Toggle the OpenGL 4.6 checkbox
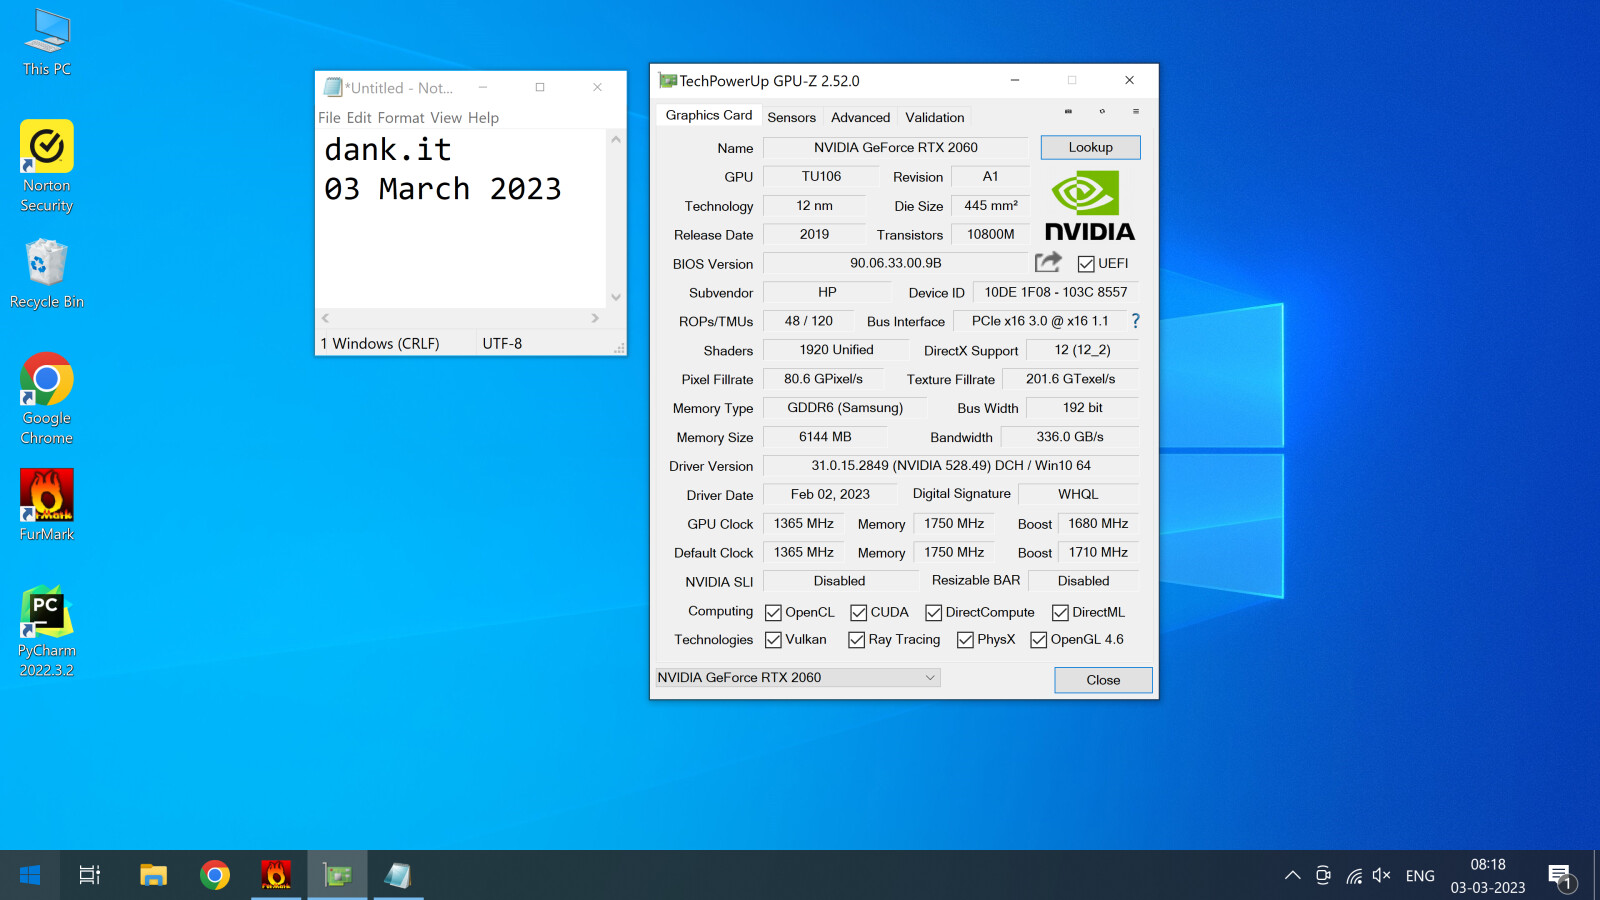The width and height of the screenshot is (1600, 900). click(1038, 640)
